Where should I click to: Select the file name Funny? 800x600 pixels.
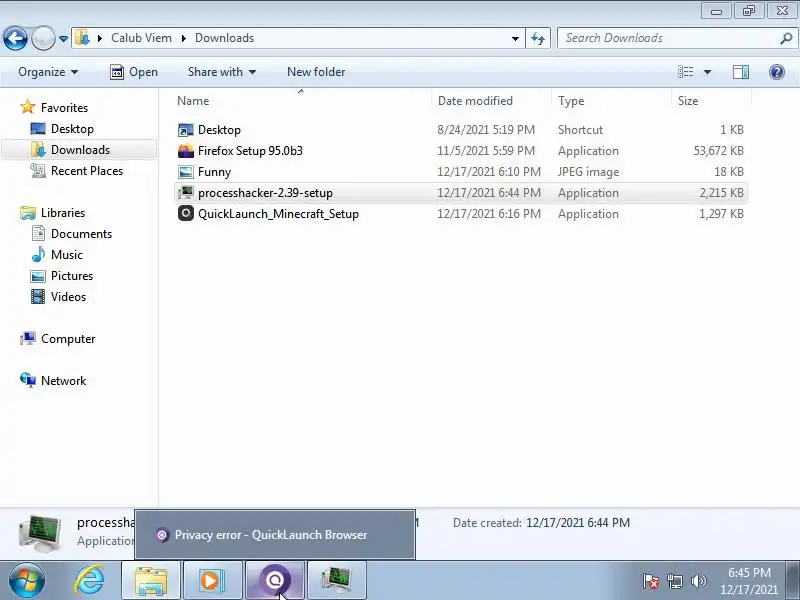click(214, 171)
